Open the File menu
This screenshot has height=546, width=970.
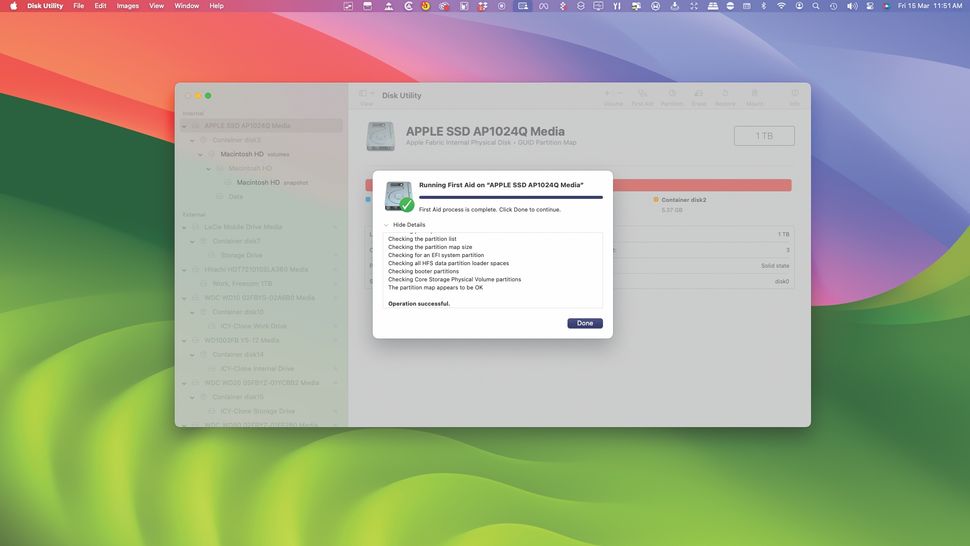[79, 6]
